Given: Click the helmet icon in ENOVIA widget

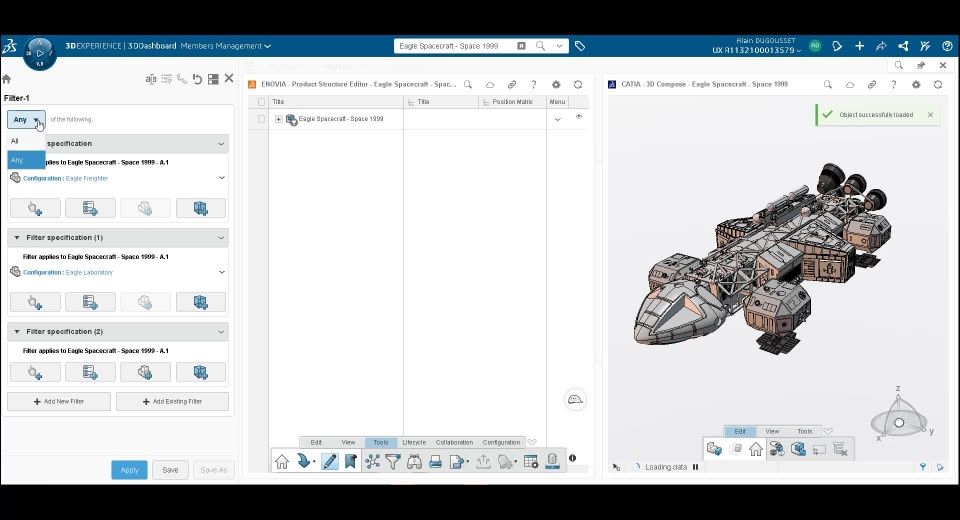Looking at the screenshot, I should (575, 399).
